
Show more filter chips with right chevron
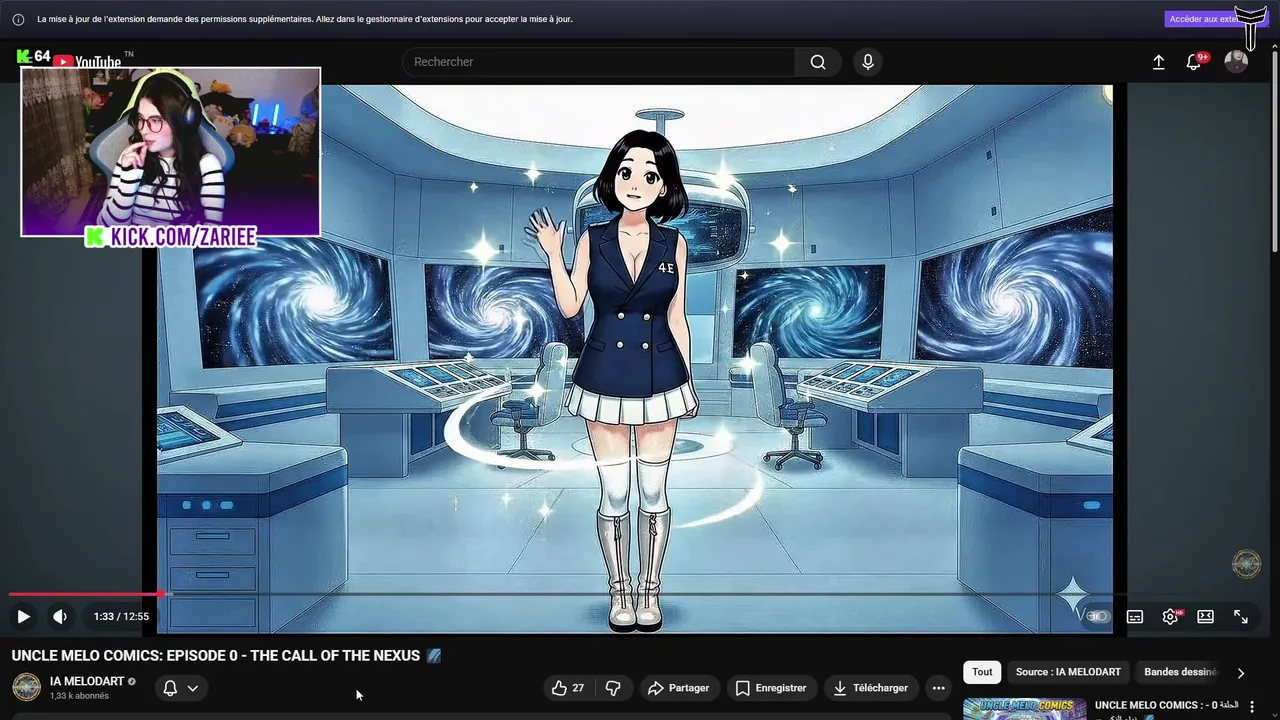pos(1241,673)
